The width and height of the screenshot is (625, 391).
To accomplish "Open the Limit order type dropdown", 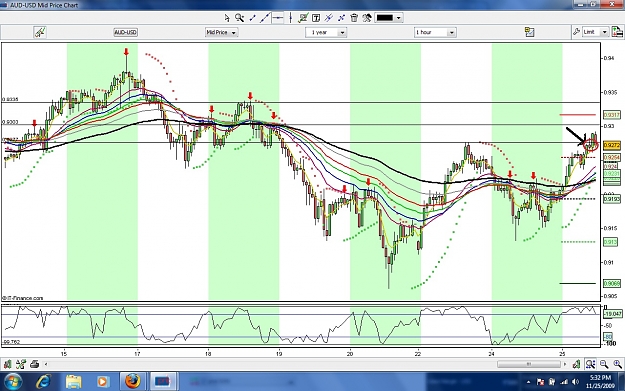I will click(595, 32).
